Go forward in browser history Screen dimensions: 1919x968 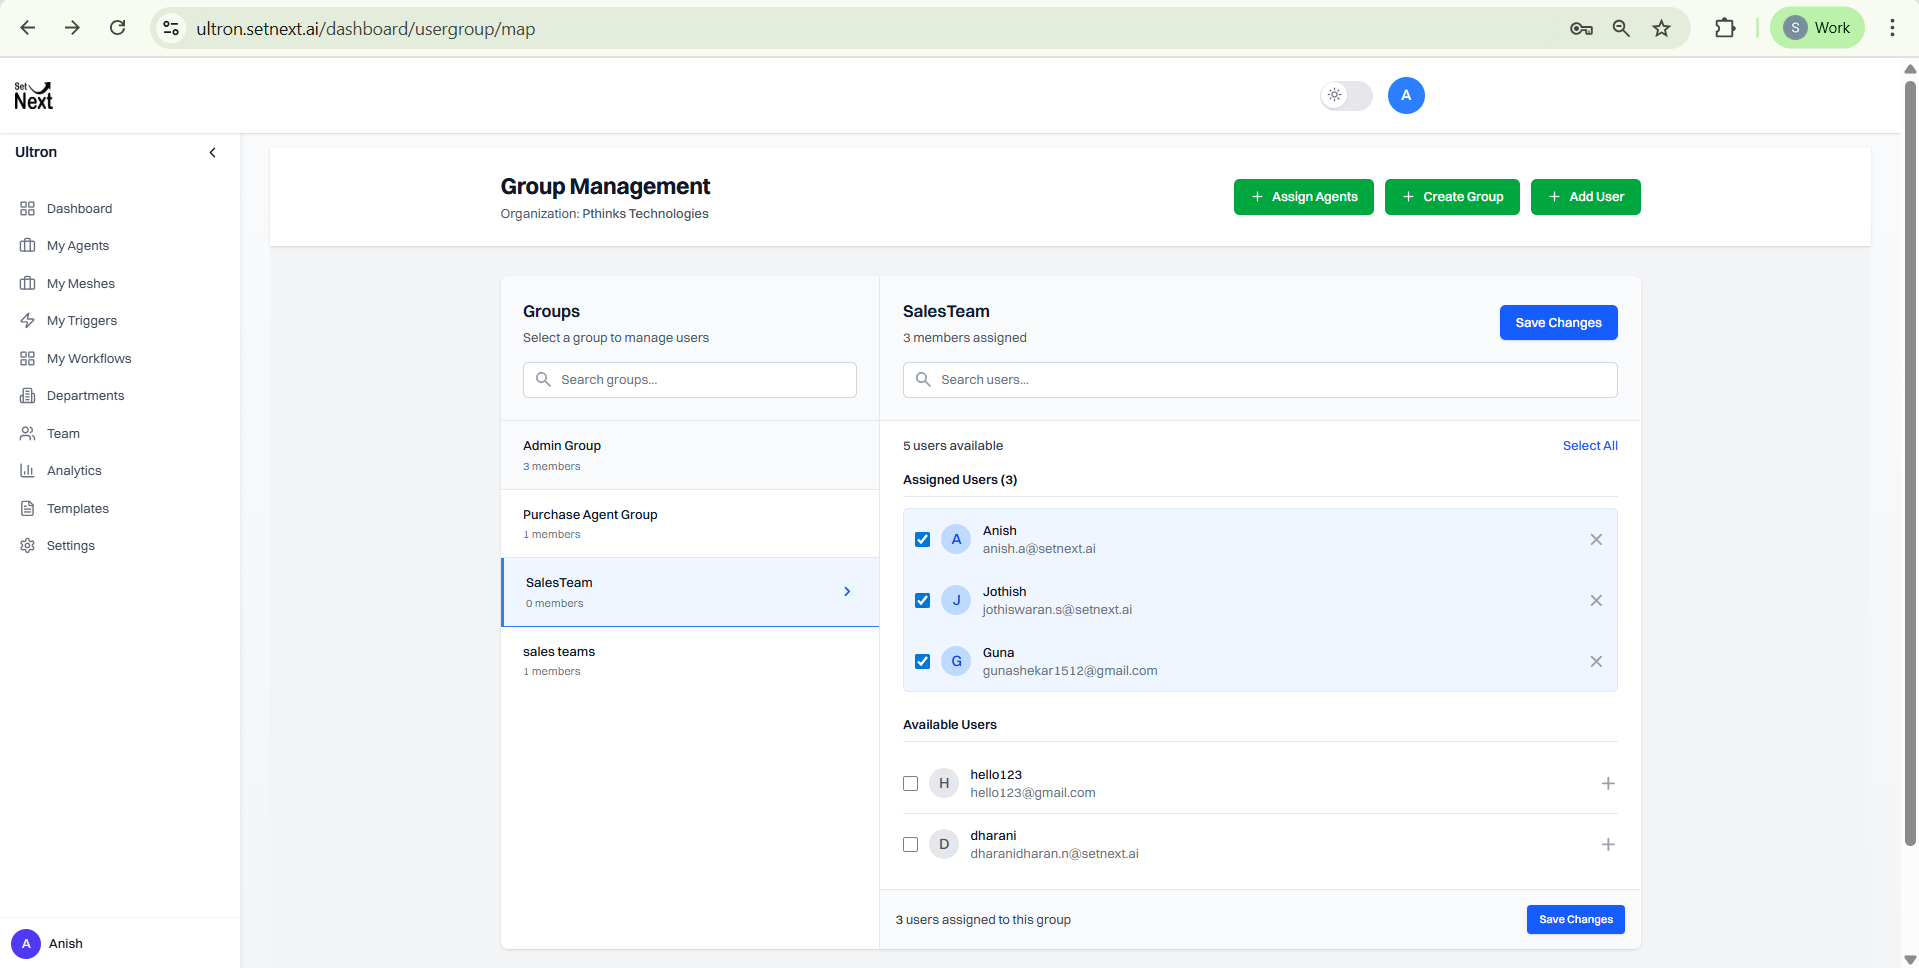click(72, 28)
